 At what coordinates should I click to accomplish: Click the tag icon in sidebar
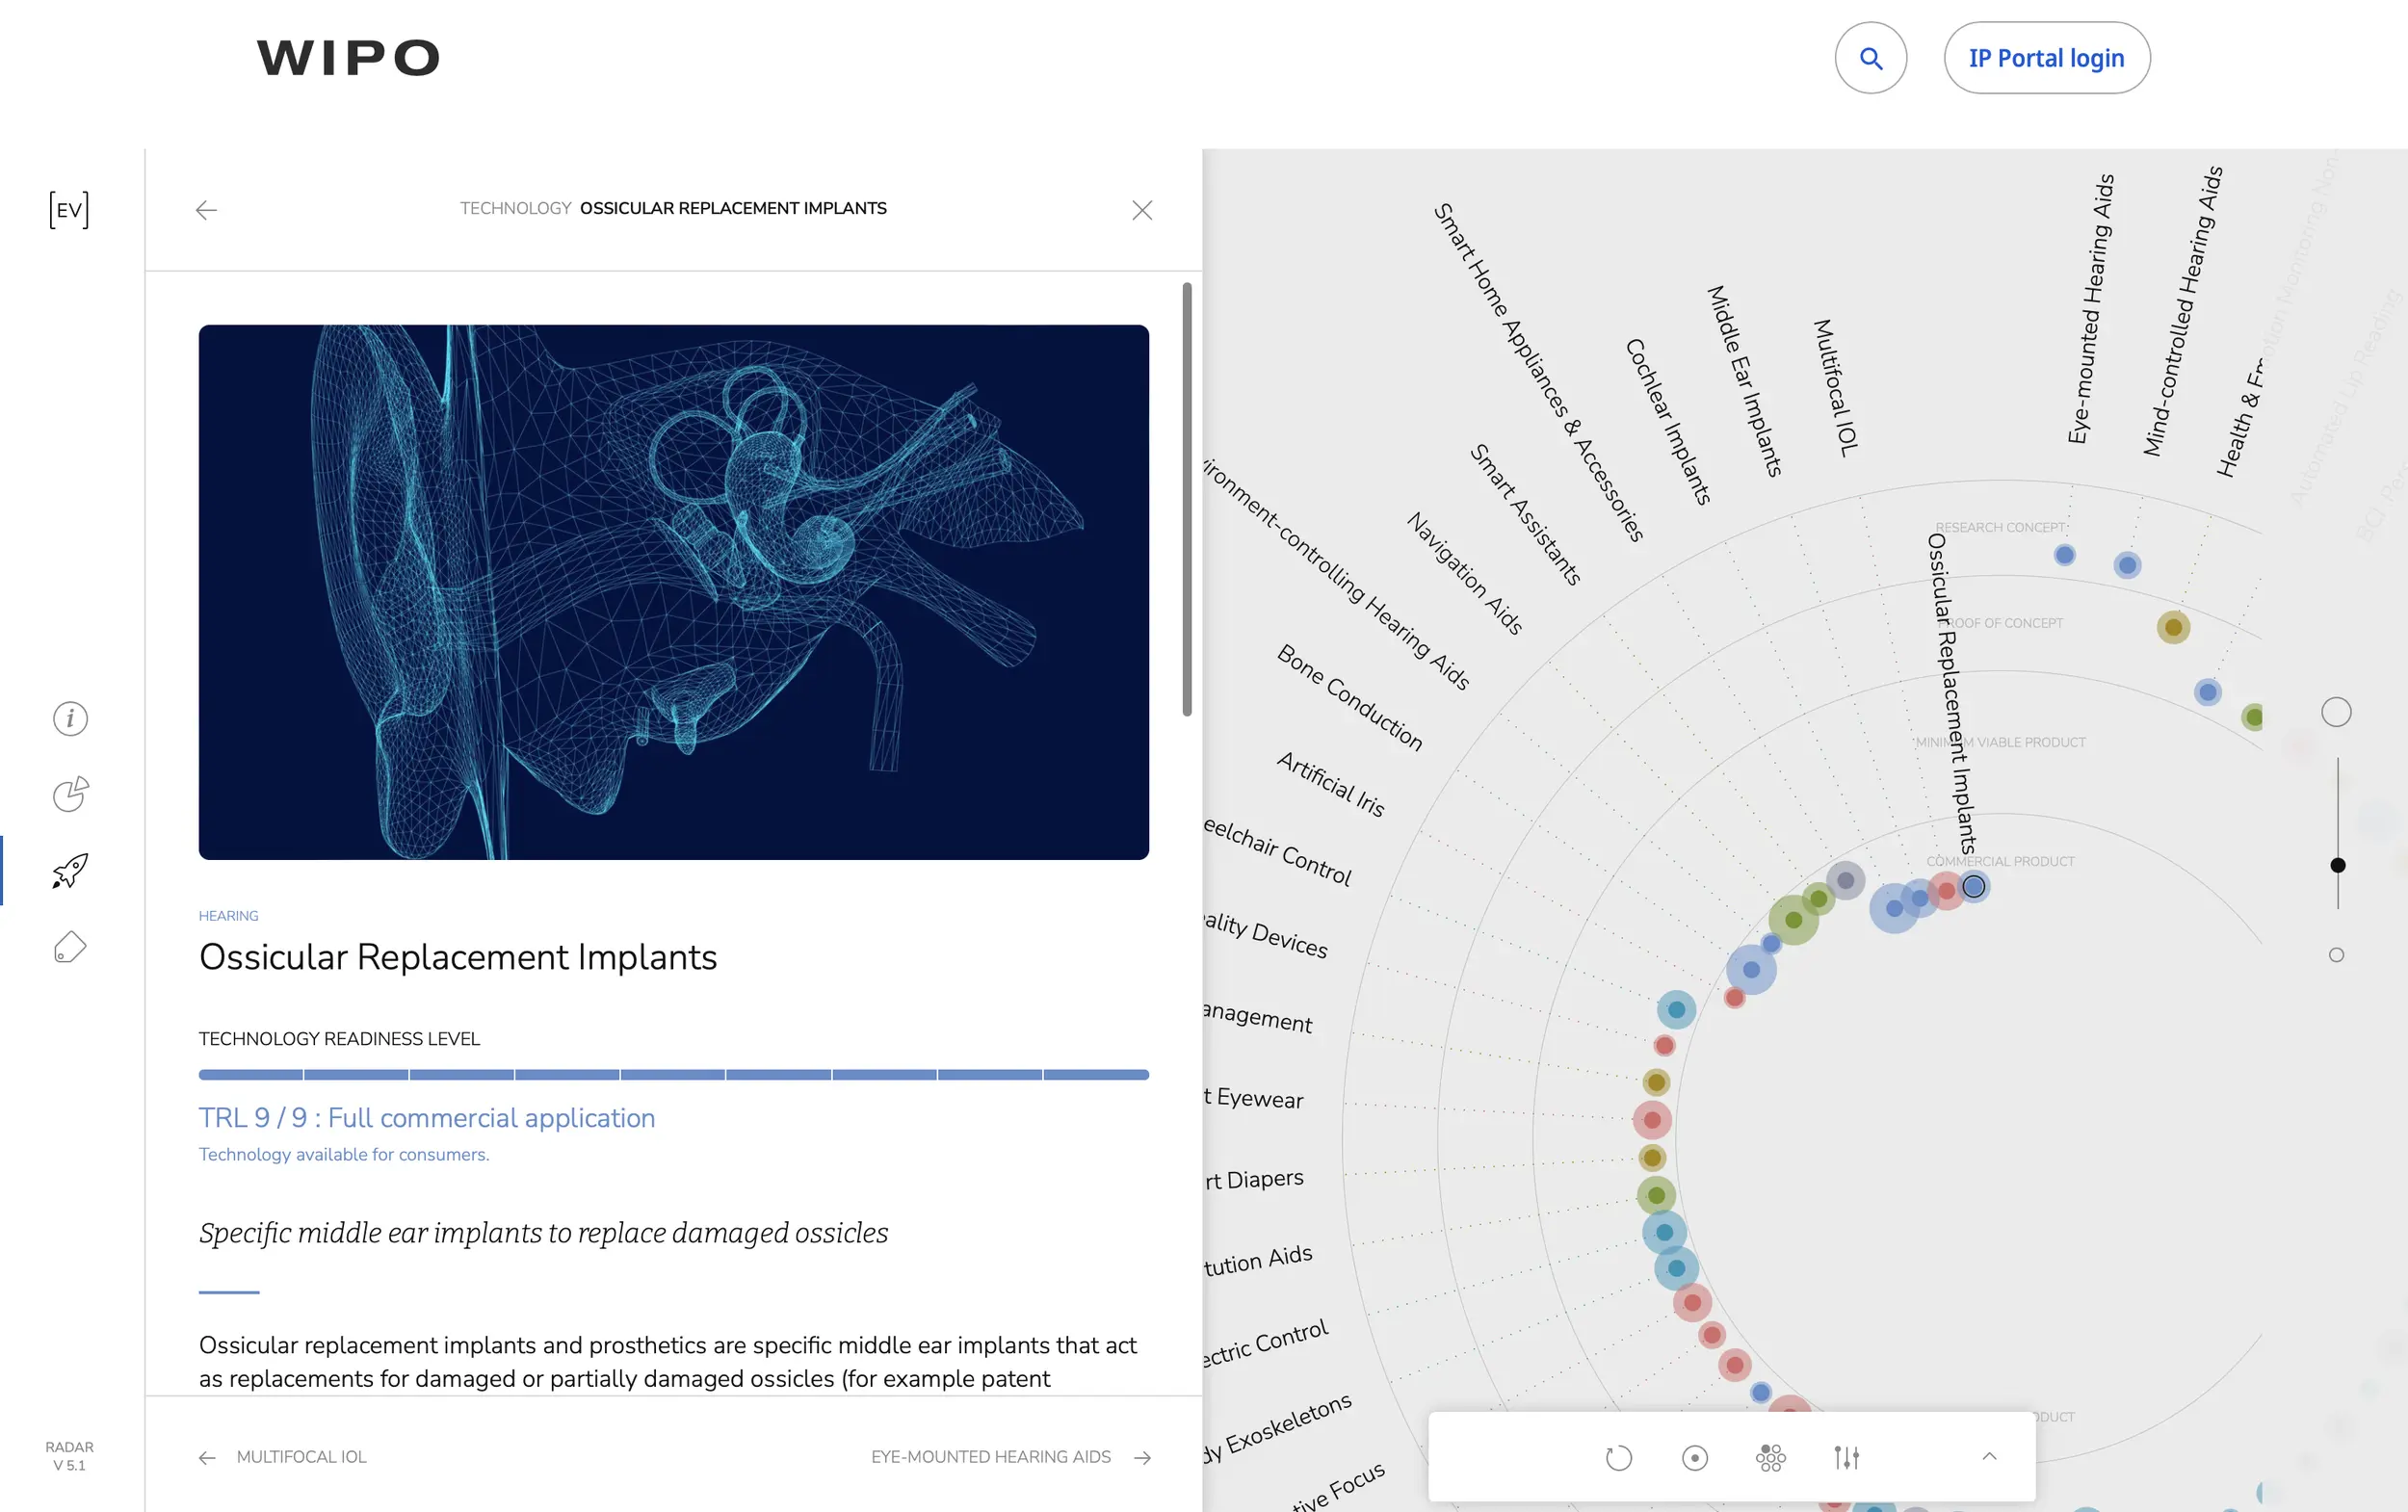(70, 946)
